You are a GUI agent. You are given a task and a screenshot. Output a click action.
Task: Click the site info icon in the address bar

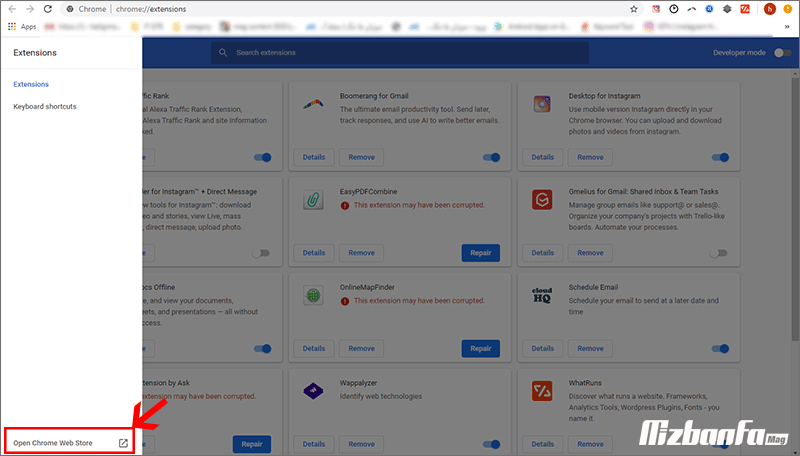pos(70,9)
